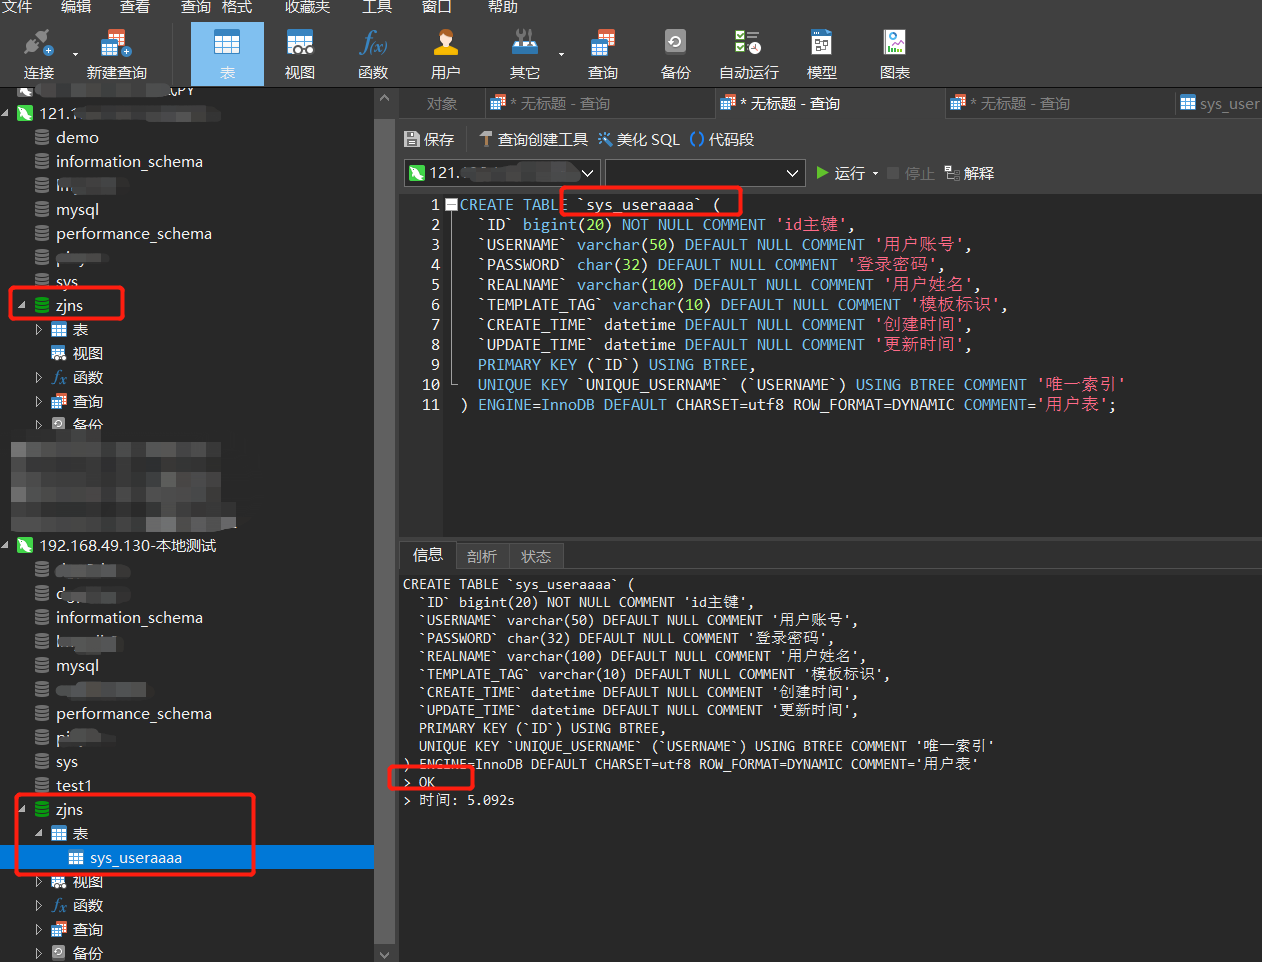Viewport: 1262px width, 962px height.
Task: Open the 连接 toolbar dropdown arrow
Action: point(75,54)
